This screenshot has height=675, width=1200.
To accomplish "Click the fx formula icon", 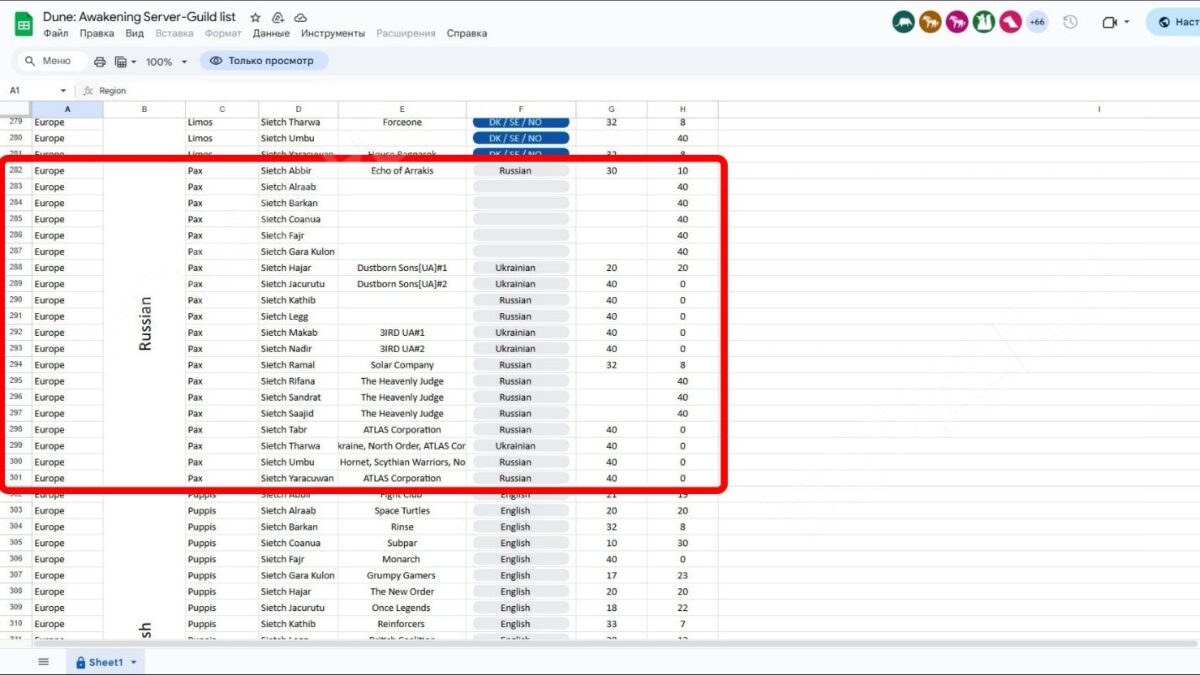I will tap(87, 91).
